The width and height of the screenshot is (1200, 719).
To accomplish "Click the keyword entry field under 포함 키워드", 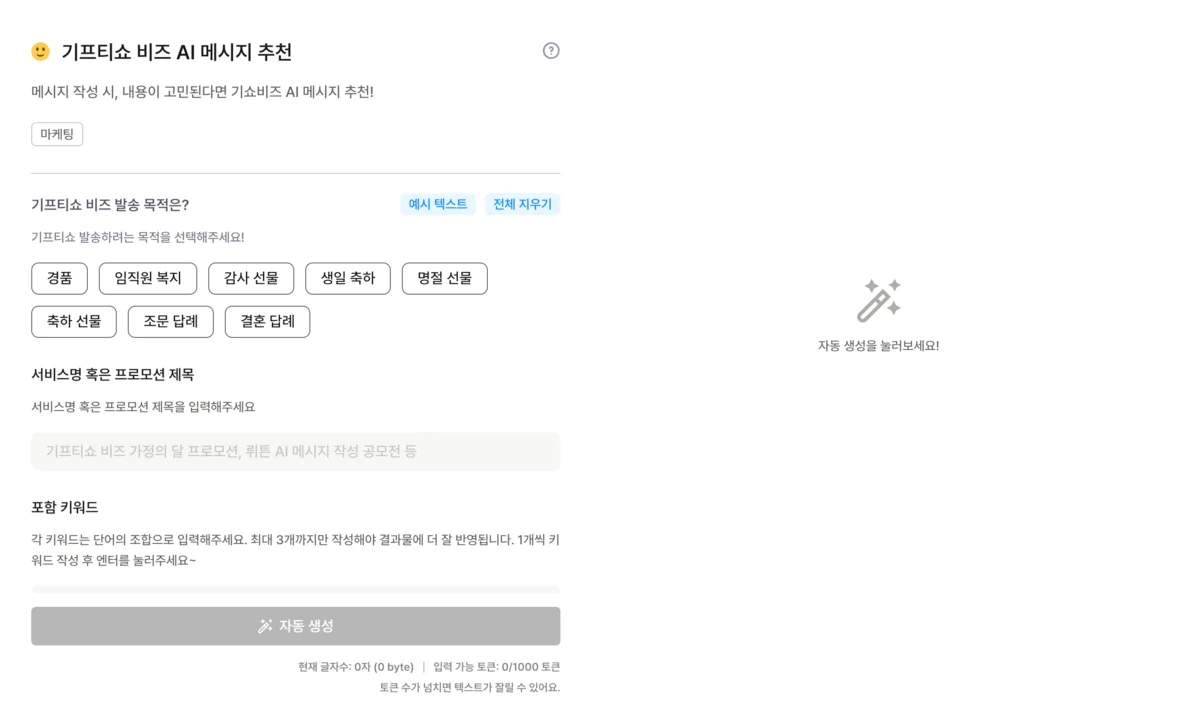I will tap(295, 590).
